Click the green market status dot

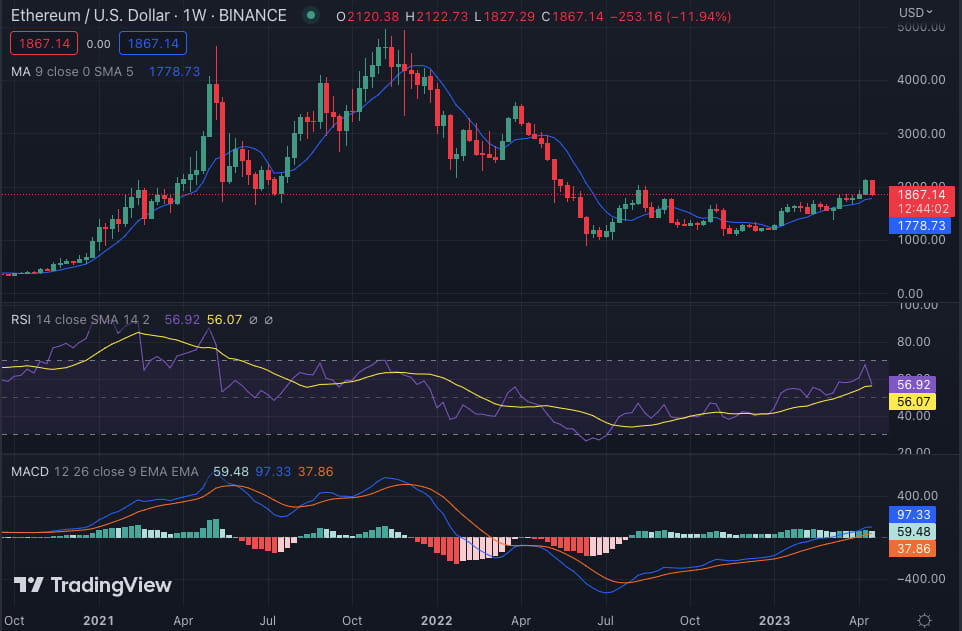click(x=311, y=15)
